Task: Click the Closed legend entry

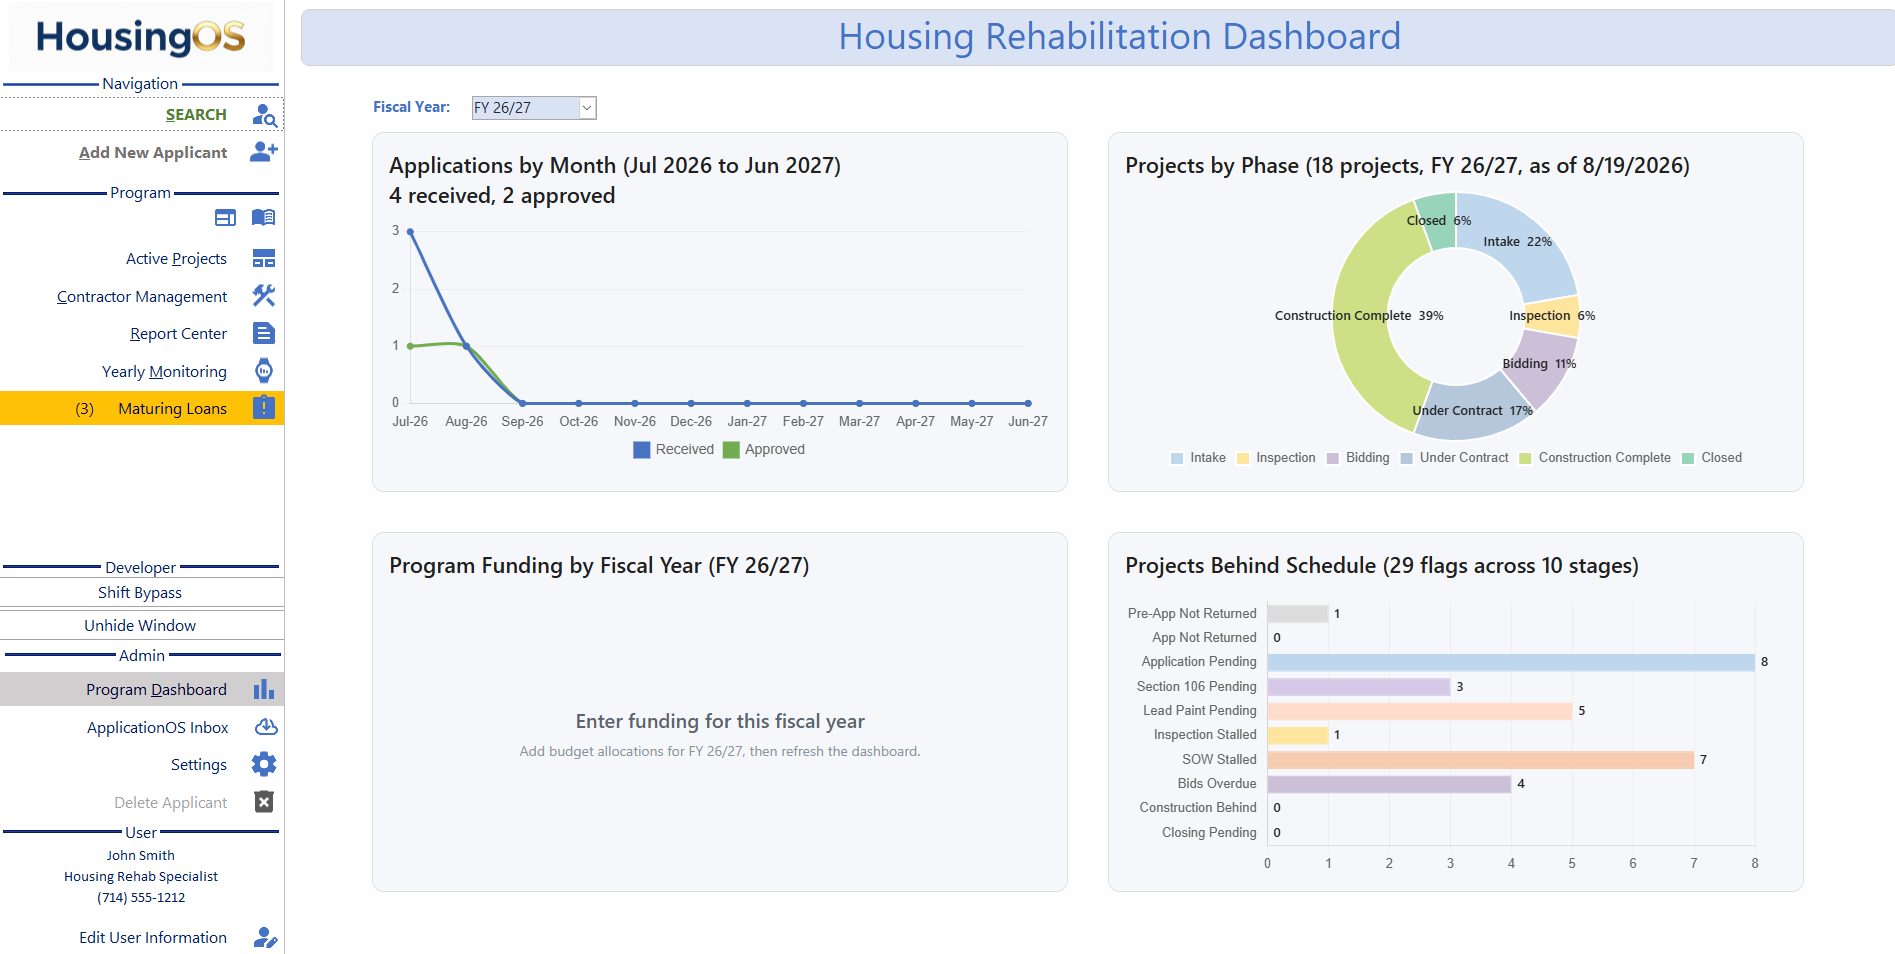Action: pos(1713,458)
